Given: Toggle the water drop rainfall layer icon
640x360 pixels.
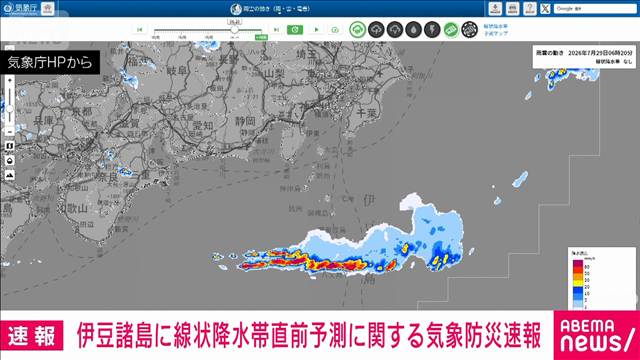Looking at the screenshot, I should click(x=414, y=29).
